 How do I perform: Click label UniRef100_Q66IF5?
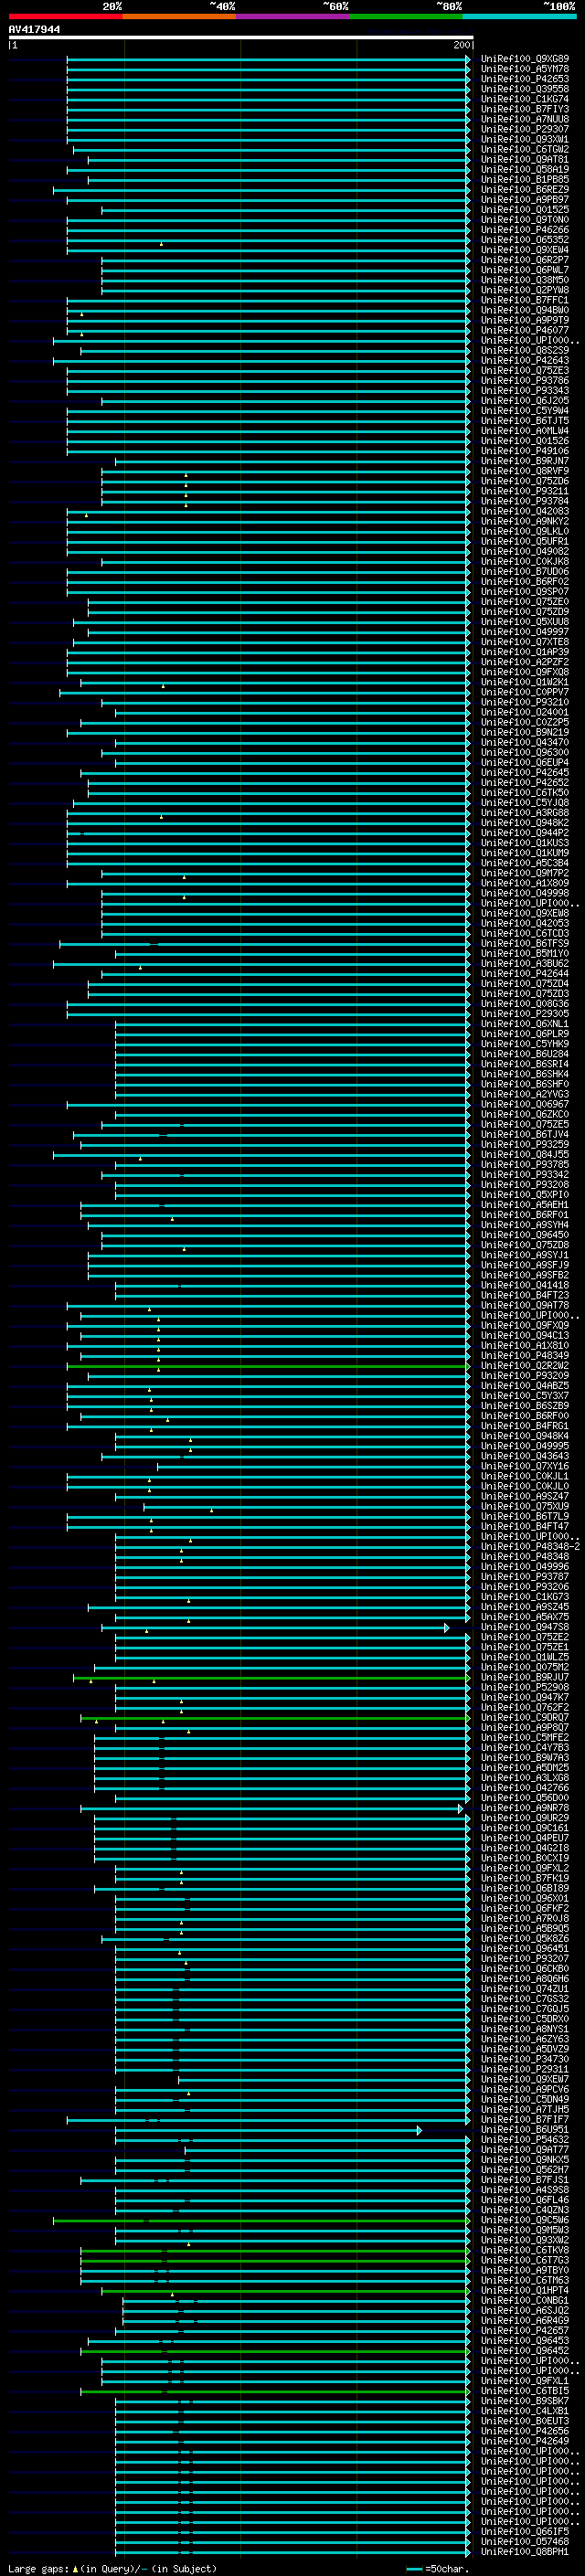tap(525, 2532)
